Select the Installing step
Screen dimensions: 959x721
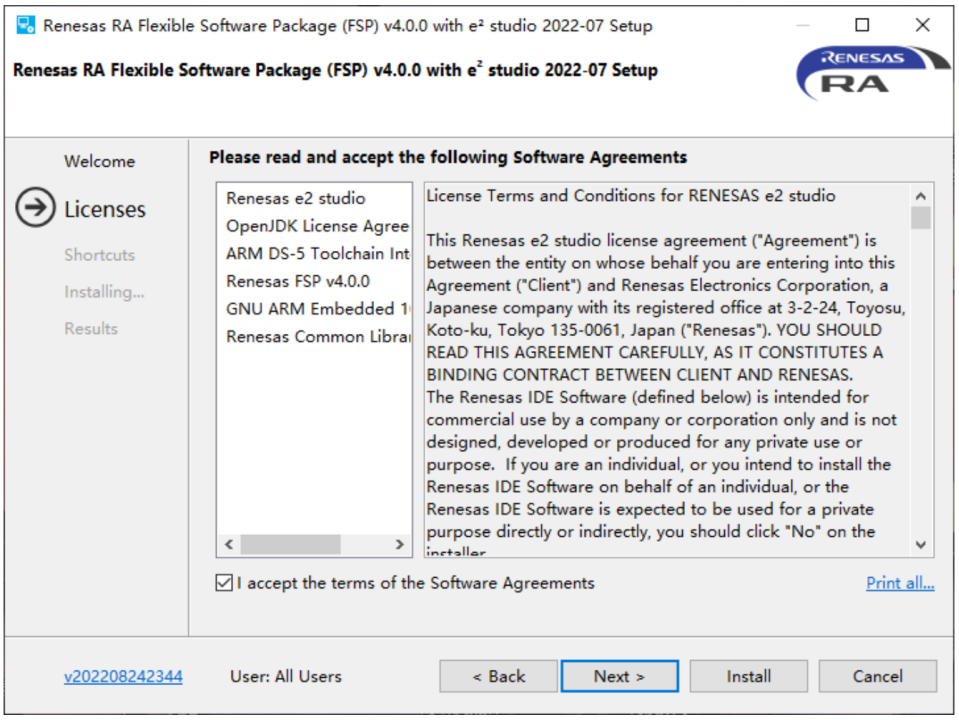click(104, 292)
